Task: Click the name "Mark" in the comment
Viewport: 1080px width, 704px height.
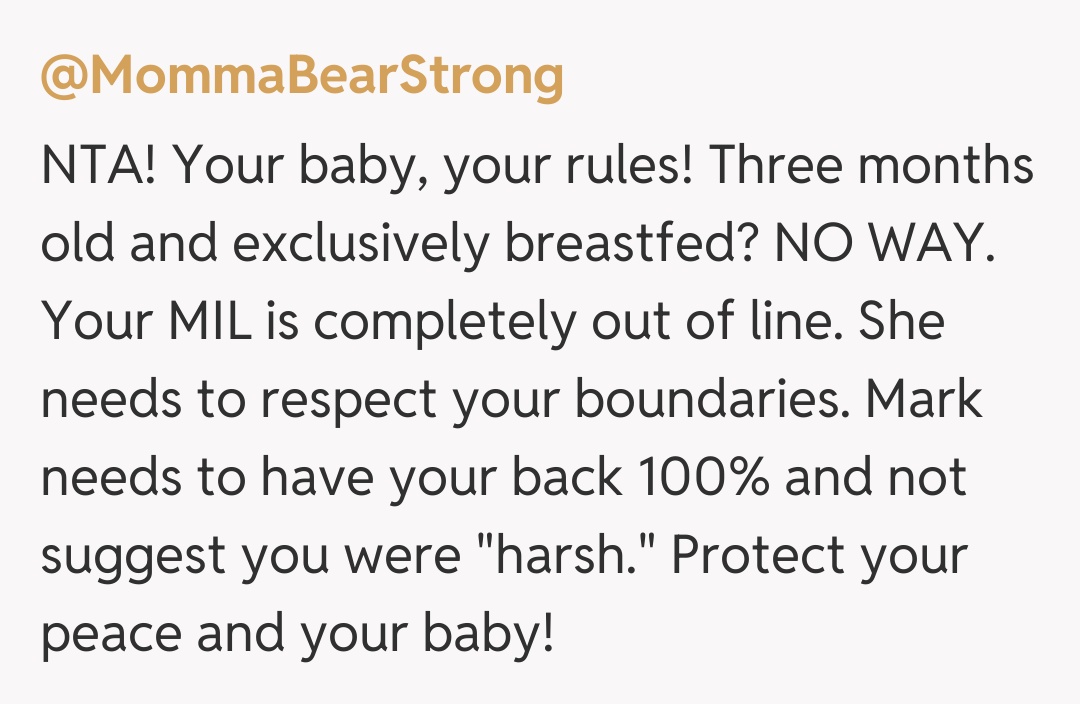Action: point(925,400)
